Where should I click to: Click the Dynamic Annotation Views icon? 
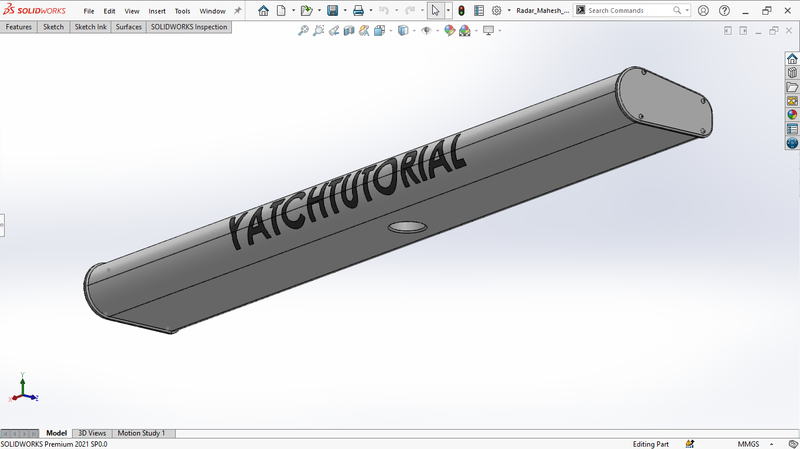pyautogui.click(x=364, y=31)
